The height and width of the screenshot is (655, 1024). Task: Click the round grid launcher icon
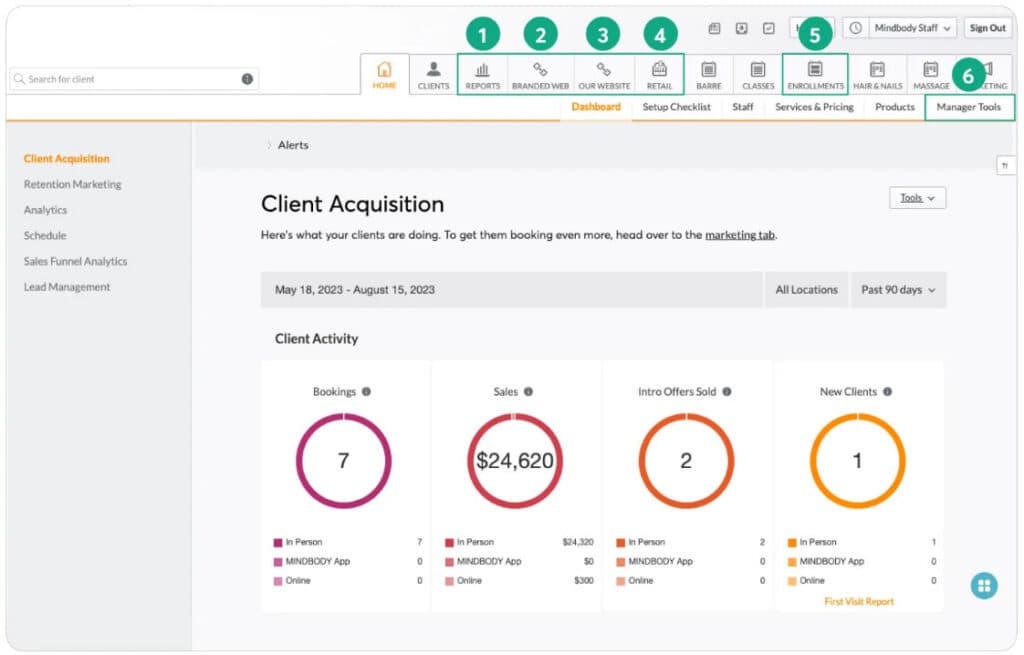click(984, 586)
